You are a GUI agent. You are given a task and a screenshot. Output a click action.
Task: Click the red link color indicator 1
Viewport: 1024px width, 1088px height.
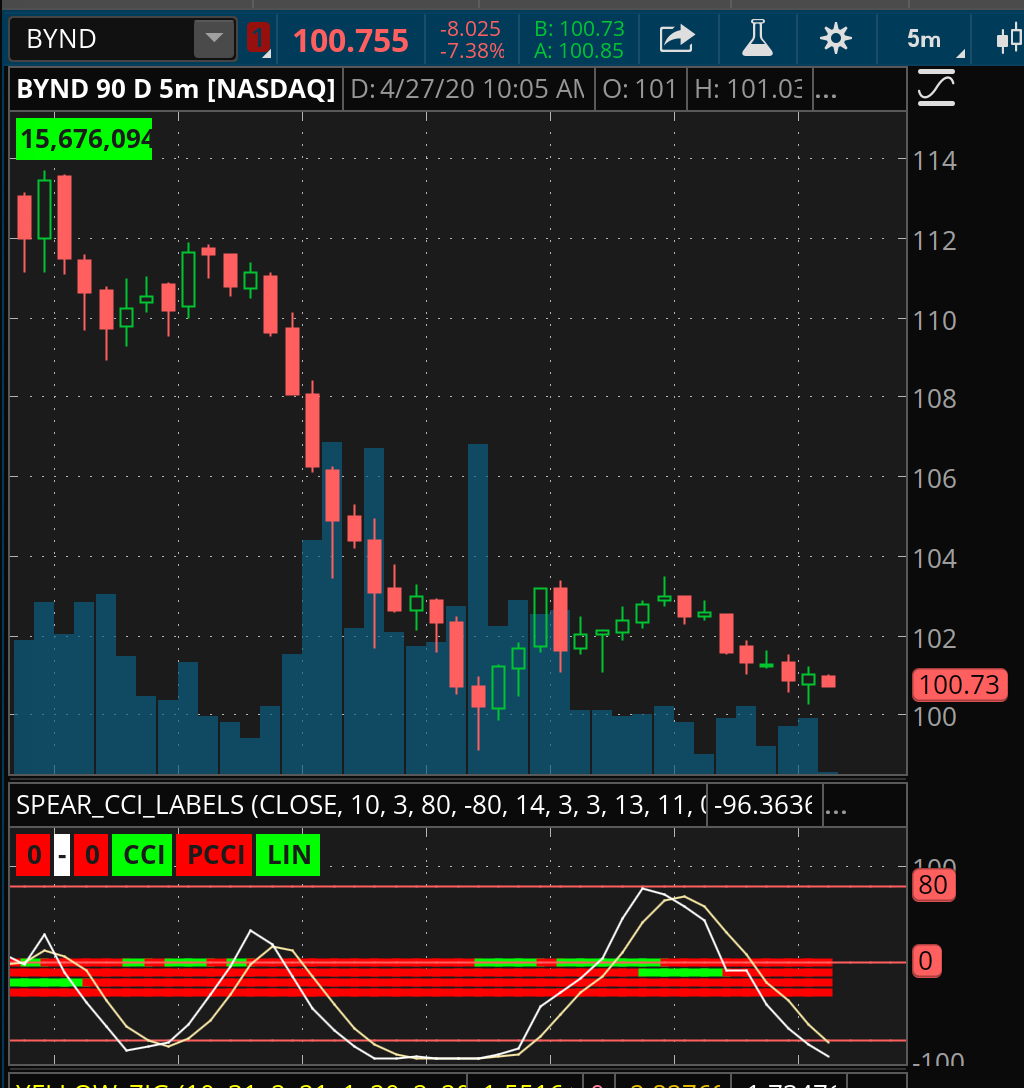coord(258,39)
